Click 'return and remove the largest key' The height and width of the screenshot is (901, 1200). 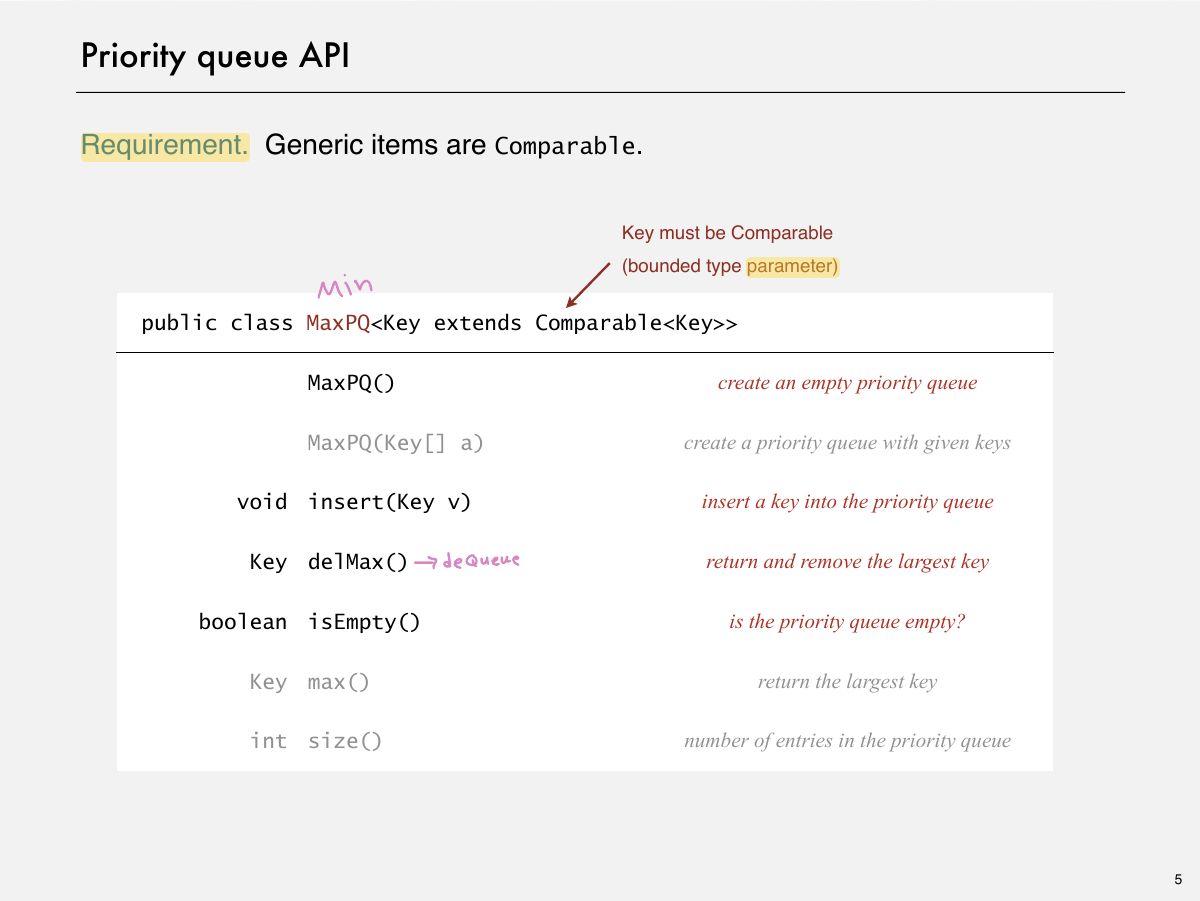pyautogui.click(x=847, y=562)
